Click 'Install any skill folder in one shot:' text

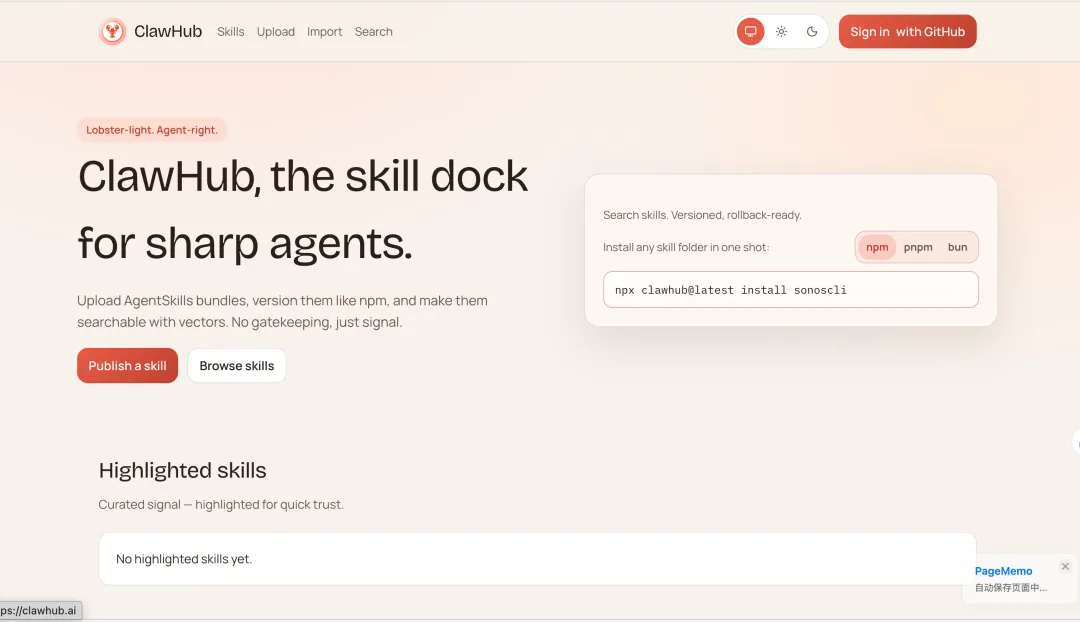tap(686, 247)
